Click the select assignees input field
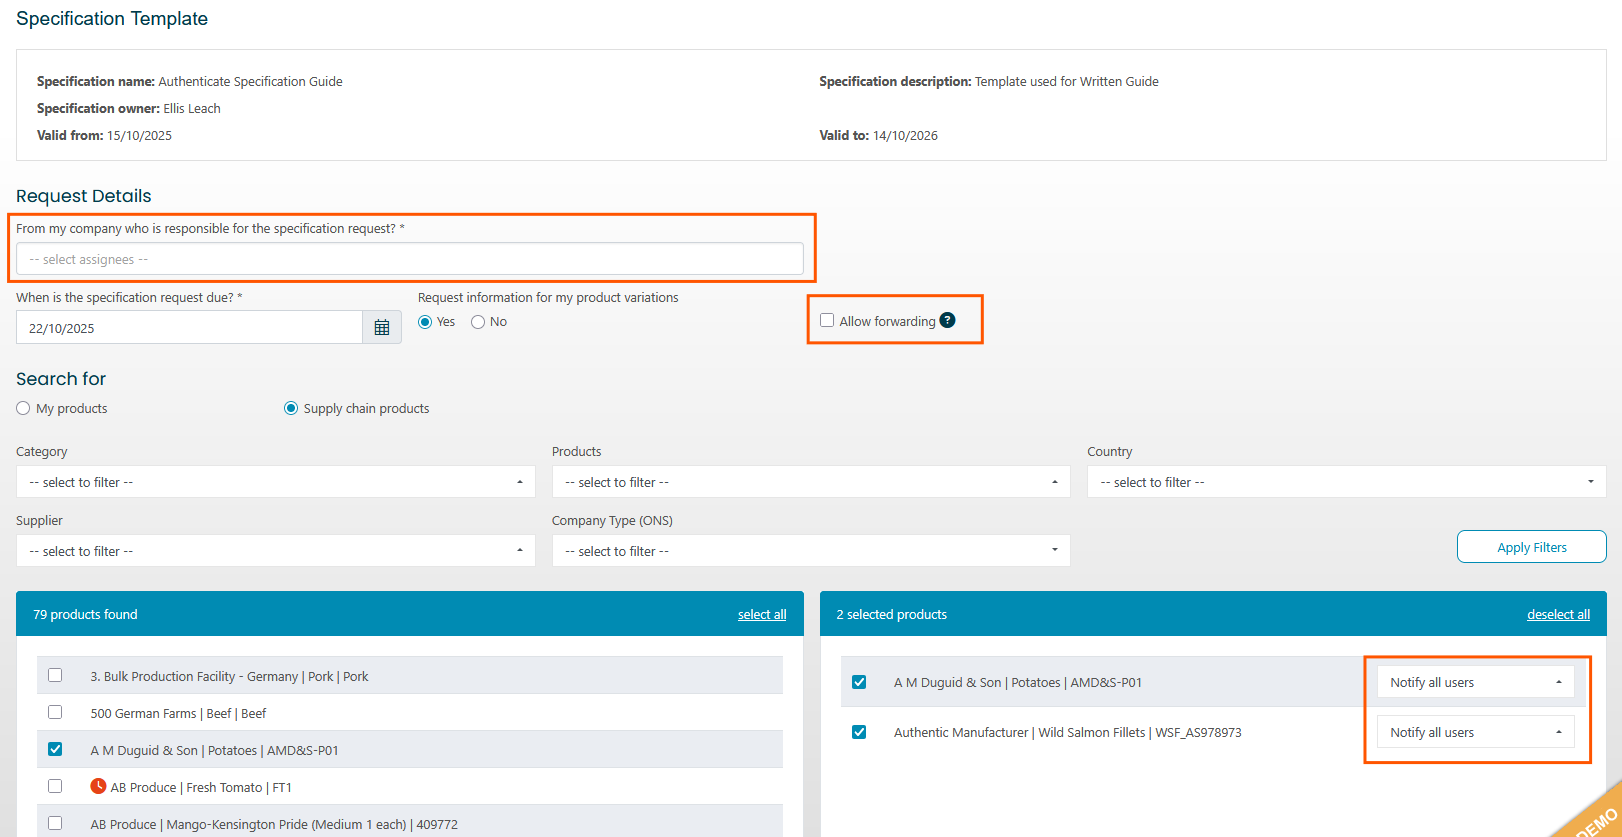 (410, 259)
